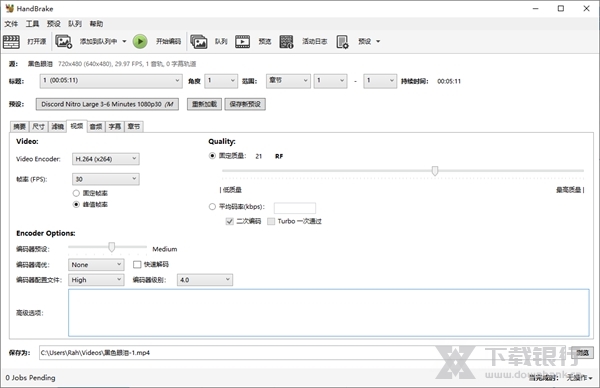Click the Save New Preset button

point(245,104)
